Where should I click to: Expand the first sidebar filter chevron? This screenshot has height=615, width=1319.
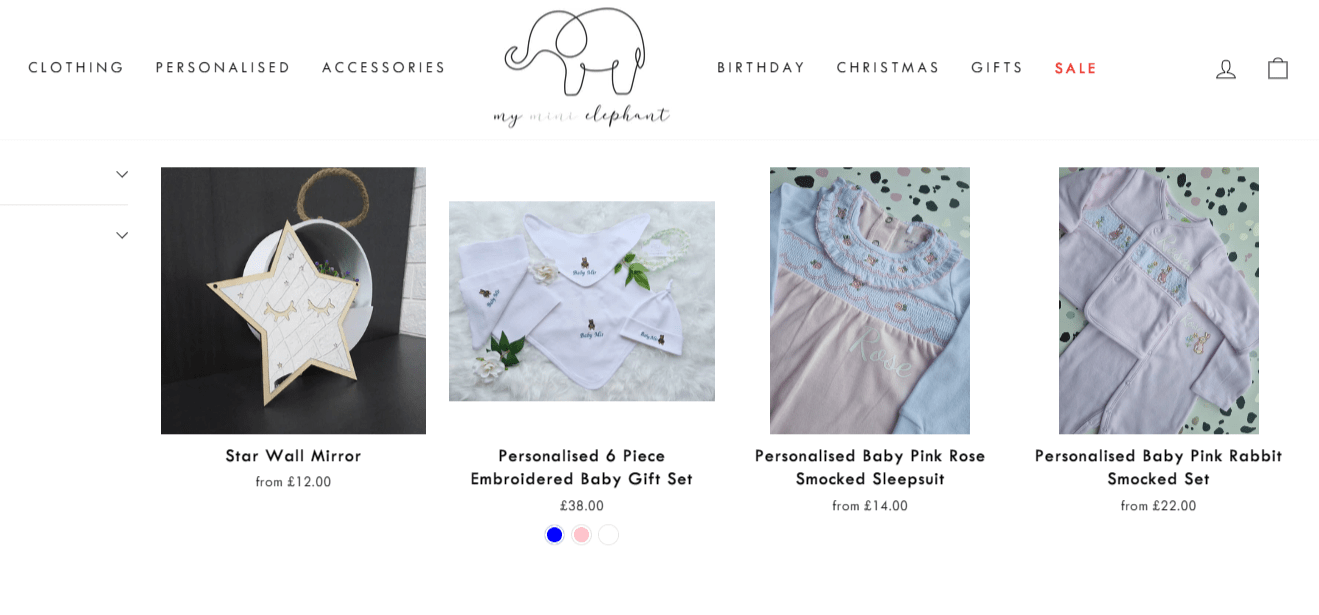tap(122, 174)
